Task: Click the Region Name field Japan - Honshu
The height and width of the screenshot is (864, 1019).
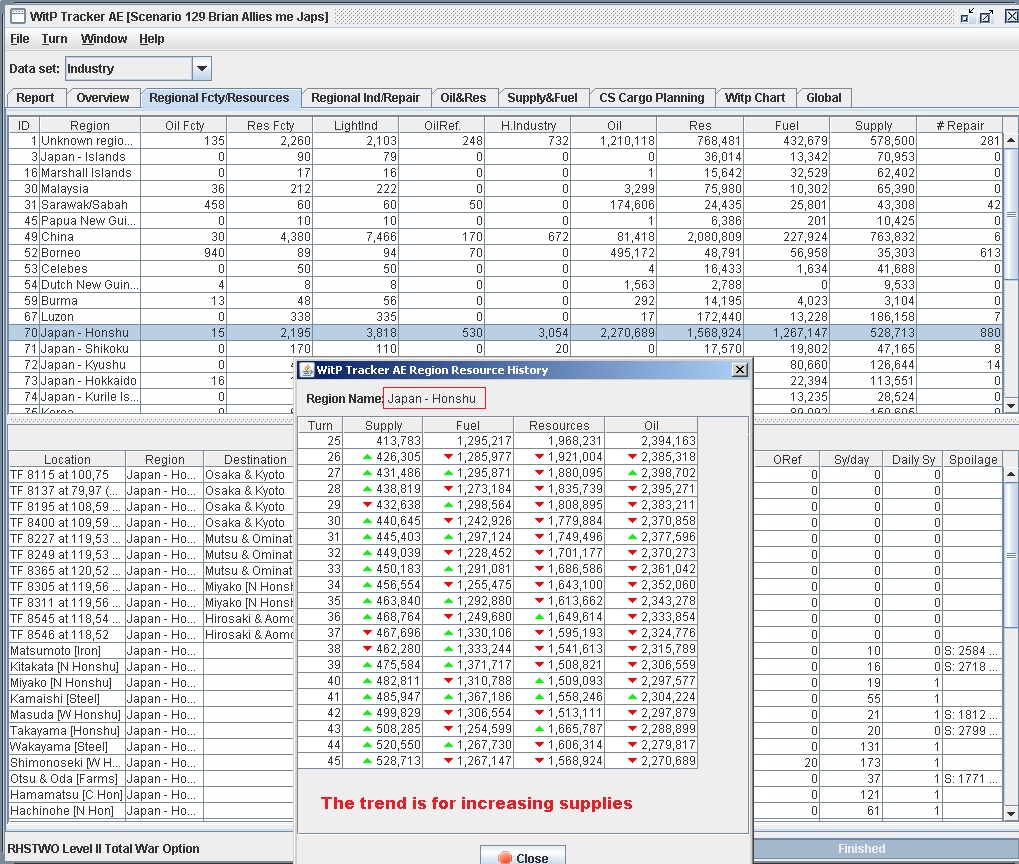Action: coord(434,399)
